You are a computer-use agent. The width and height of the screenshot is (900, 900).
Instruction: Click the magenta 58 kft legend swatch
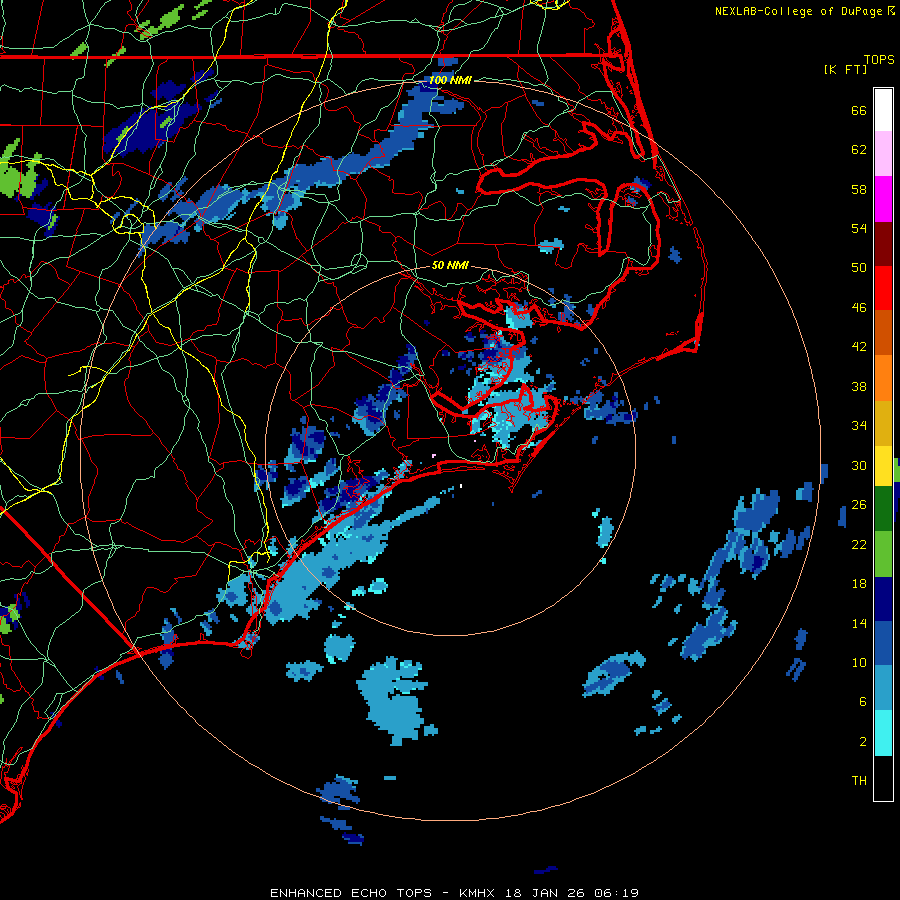pyautogui.click(x=883, y=199)
